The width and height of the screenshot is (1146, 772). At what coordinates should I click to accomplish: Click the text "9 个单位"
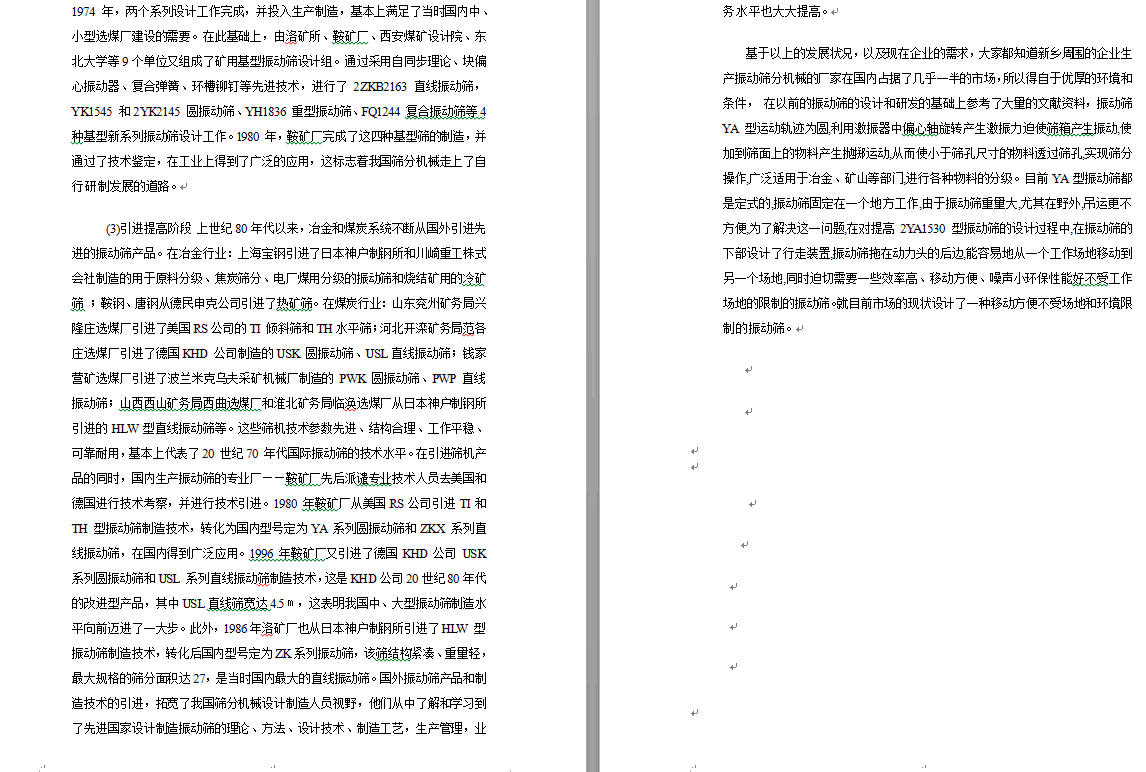tap(147, 61)
